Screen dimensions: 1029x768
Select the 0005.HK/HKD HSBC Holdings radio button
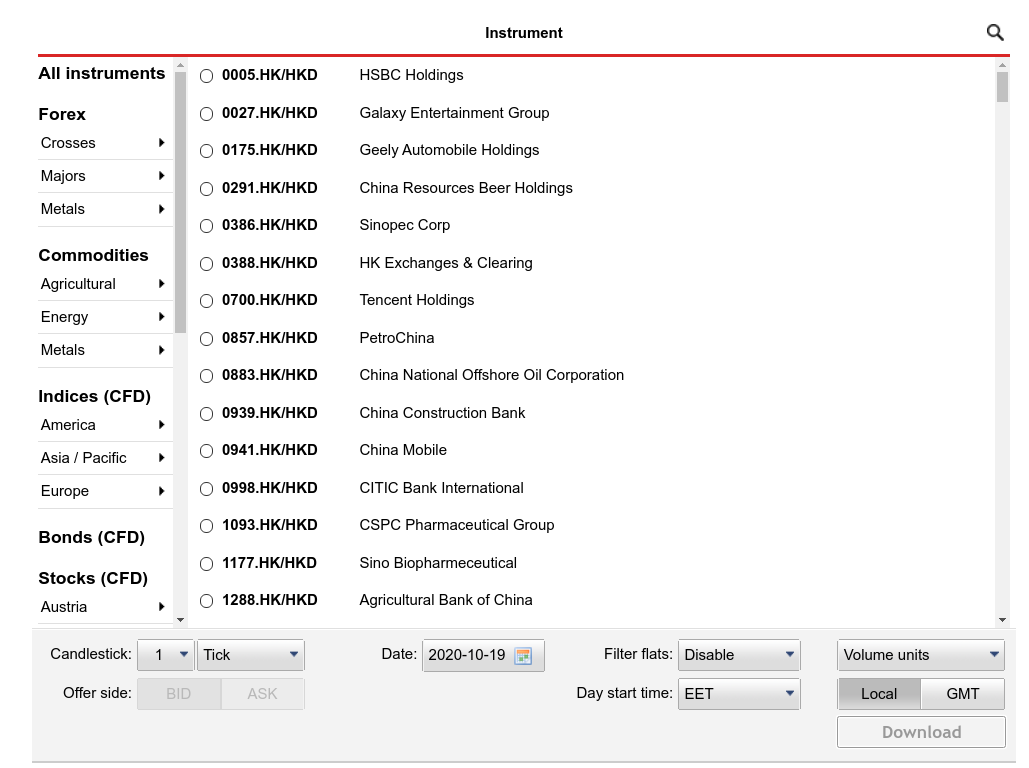(x=207, y=76)
